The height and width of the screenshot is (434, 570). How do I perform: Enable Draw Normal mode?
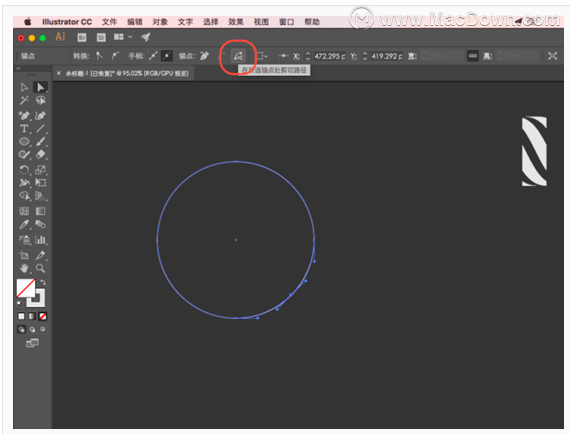point(21,329)
